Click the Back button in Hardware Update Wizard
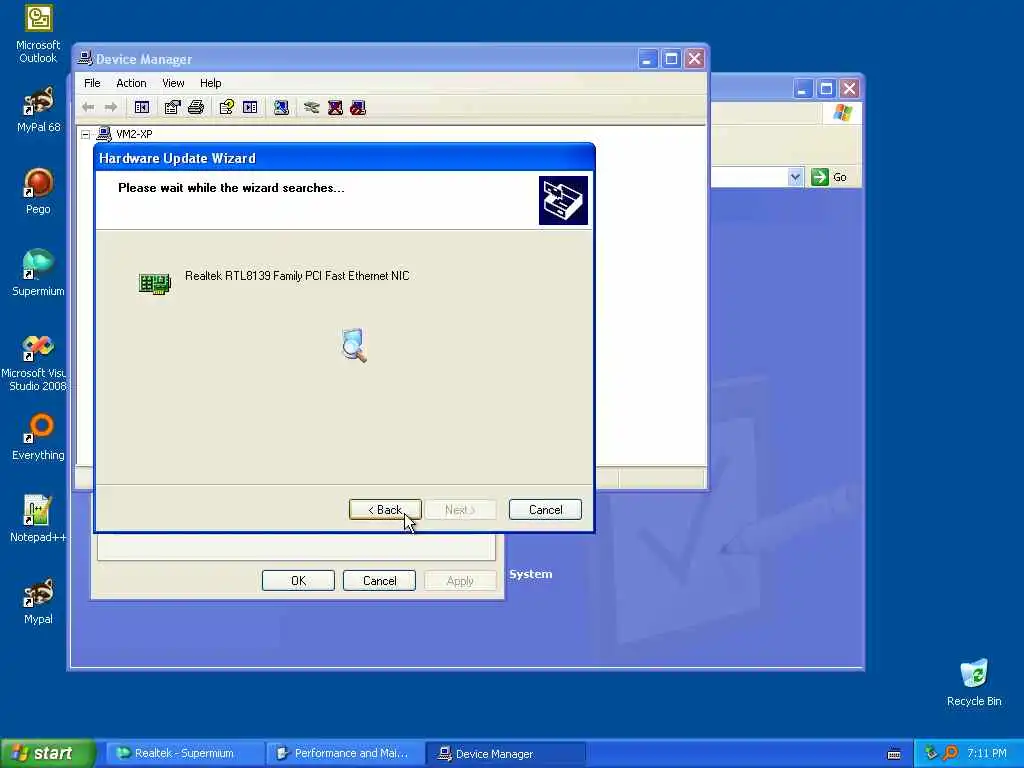Screen dimensions: 1024x768 385,509
